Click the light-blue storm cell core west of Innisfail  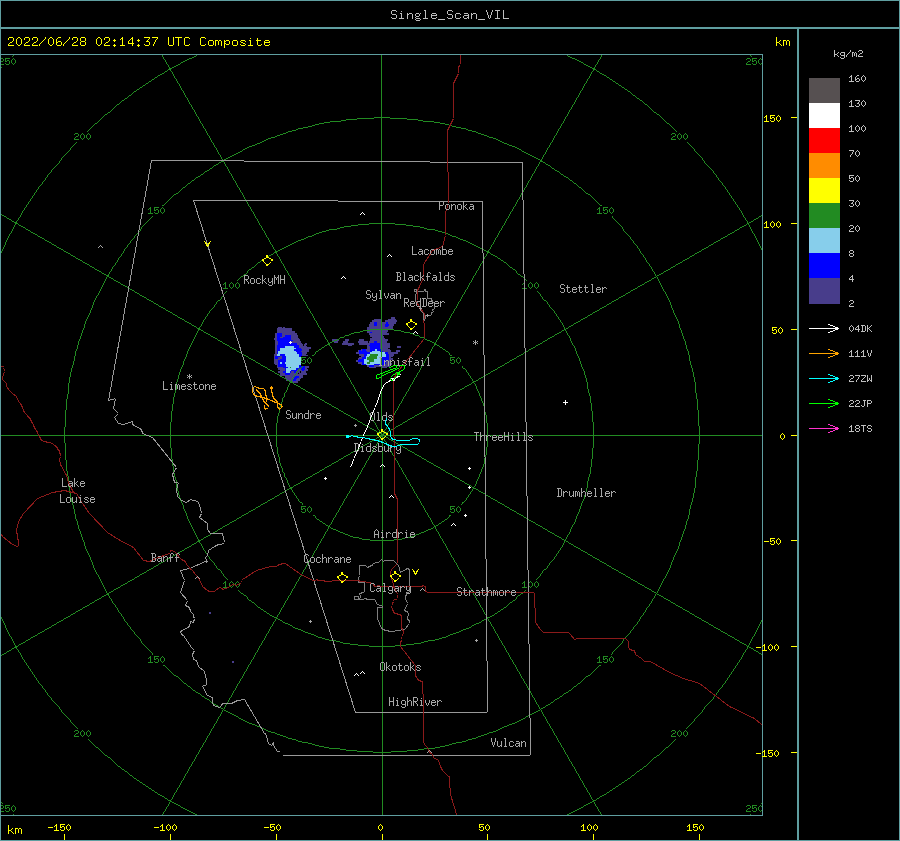[290, 359]
